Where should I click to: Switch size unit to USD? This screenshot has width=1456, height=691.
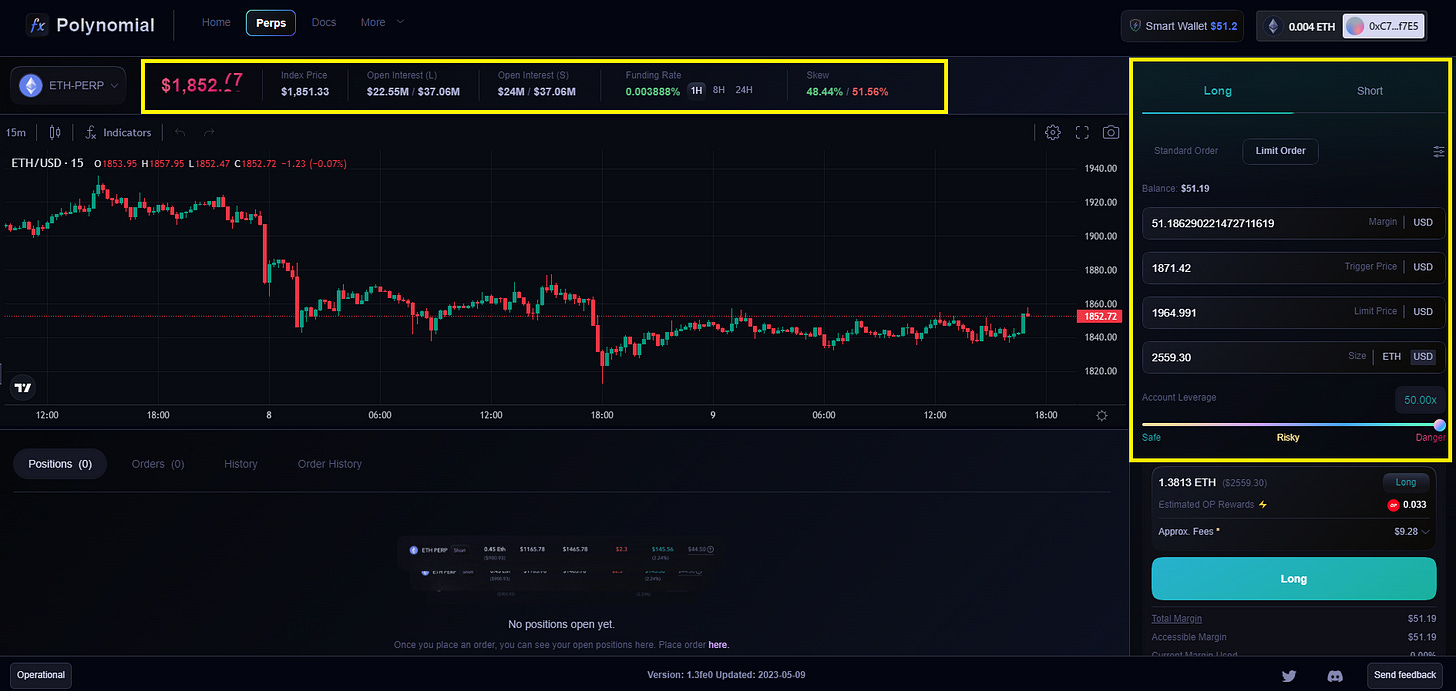pyautogui.click(x=1423, y=357)
